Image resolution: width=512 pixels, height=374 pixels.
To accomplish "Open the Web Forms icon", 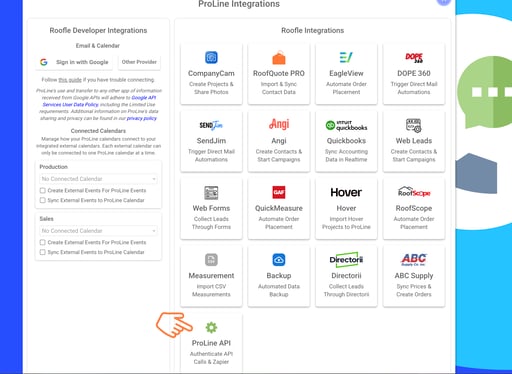I will (211, 193).
